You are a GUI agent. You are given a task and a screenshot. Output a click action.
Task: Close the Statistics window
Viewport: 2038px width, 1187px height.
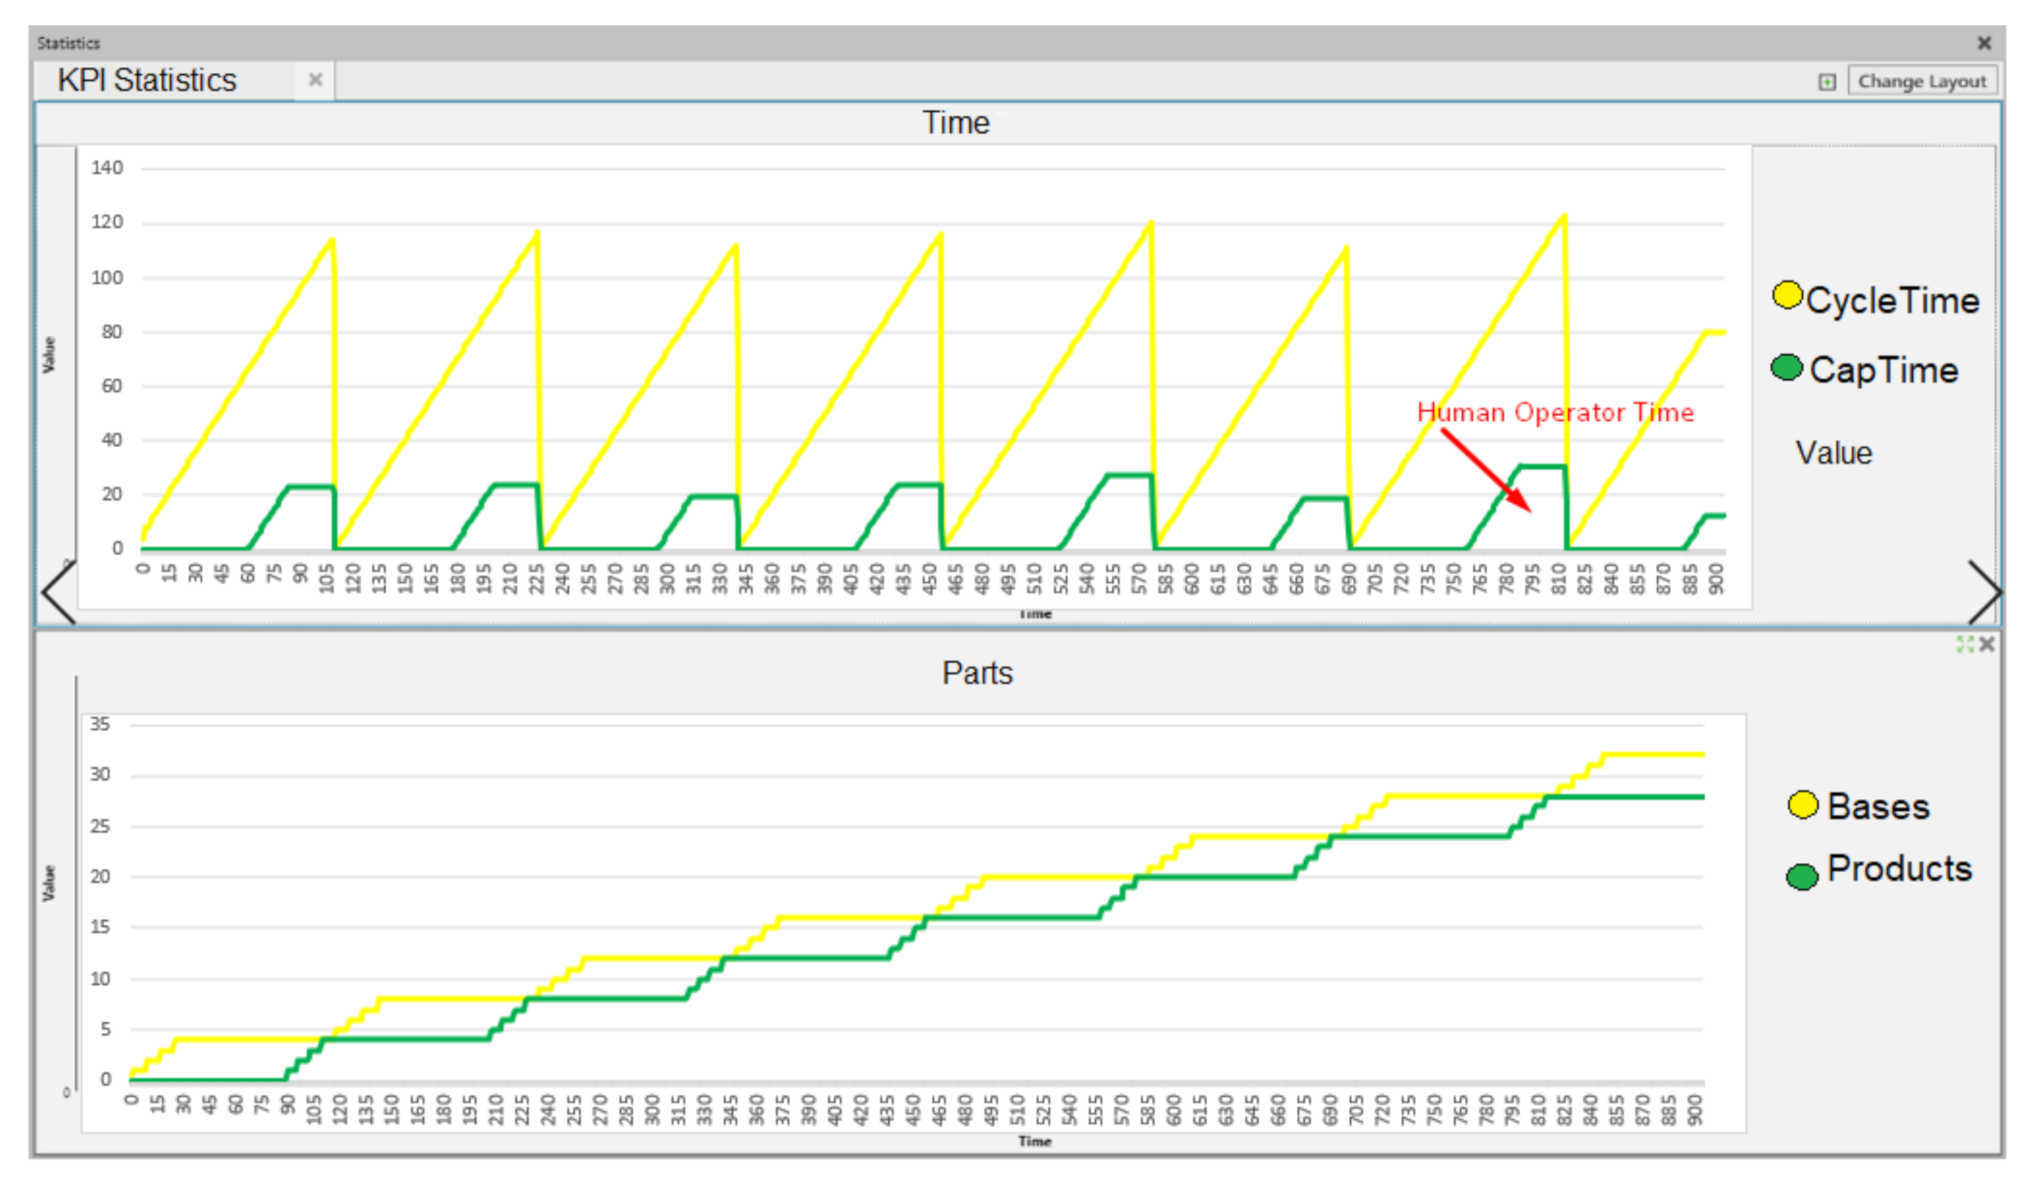tap(1984, 43)
